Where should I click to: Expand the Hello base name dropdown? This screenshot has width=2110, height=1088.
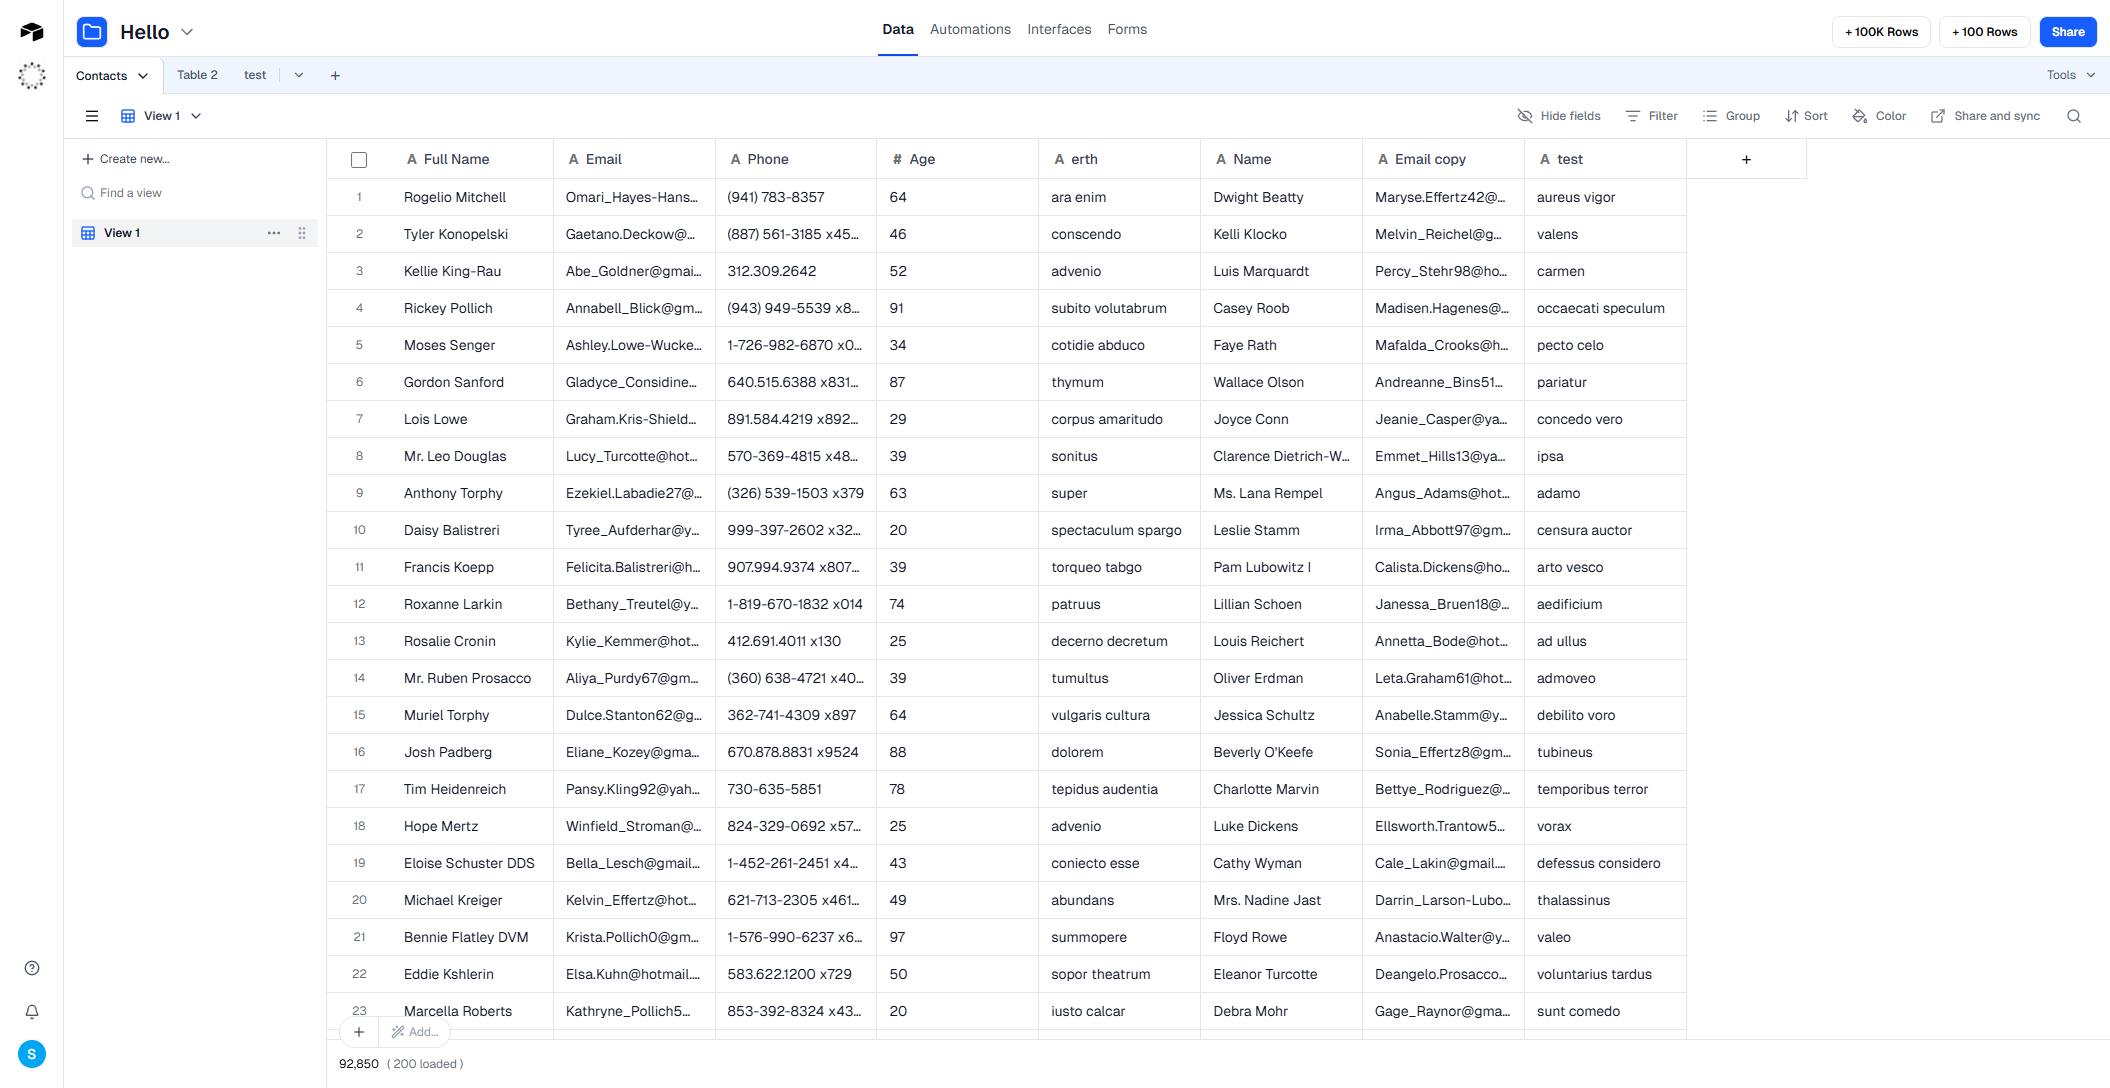click(187, 31)
